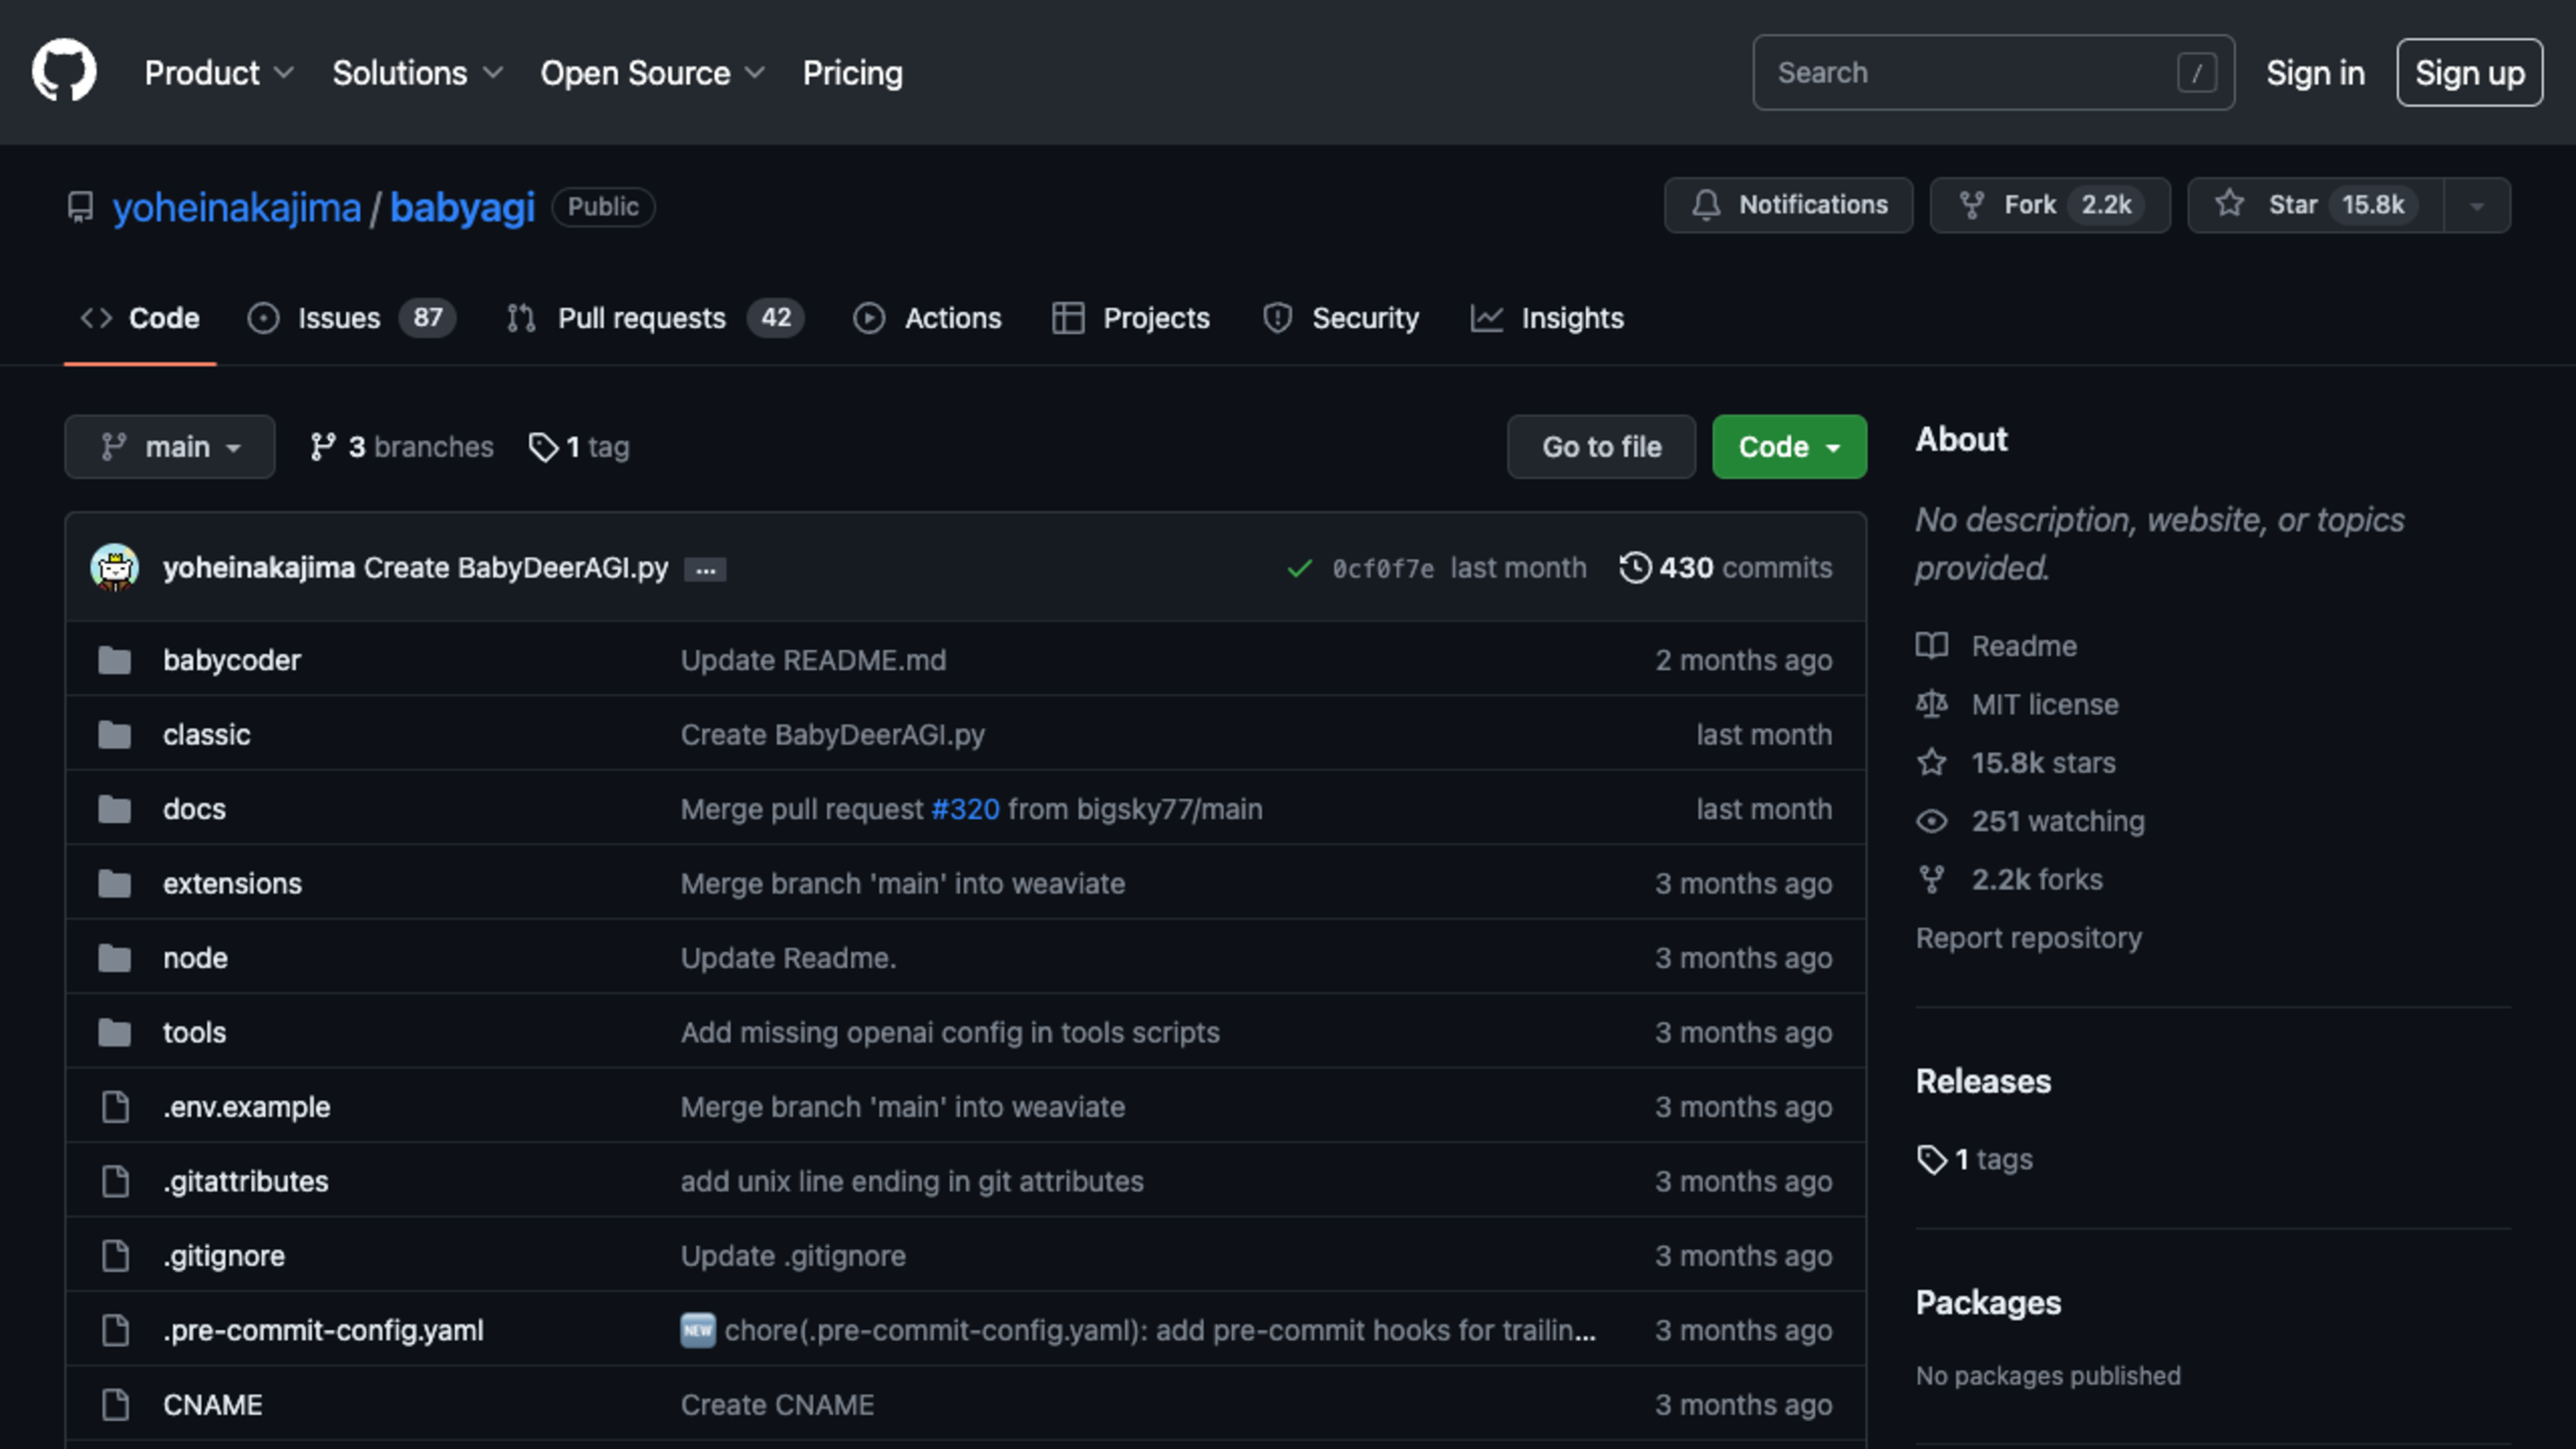2576x1449 pixels.
Task: Click the 1 tags link under Releases
Action: click(1975, 1160)
